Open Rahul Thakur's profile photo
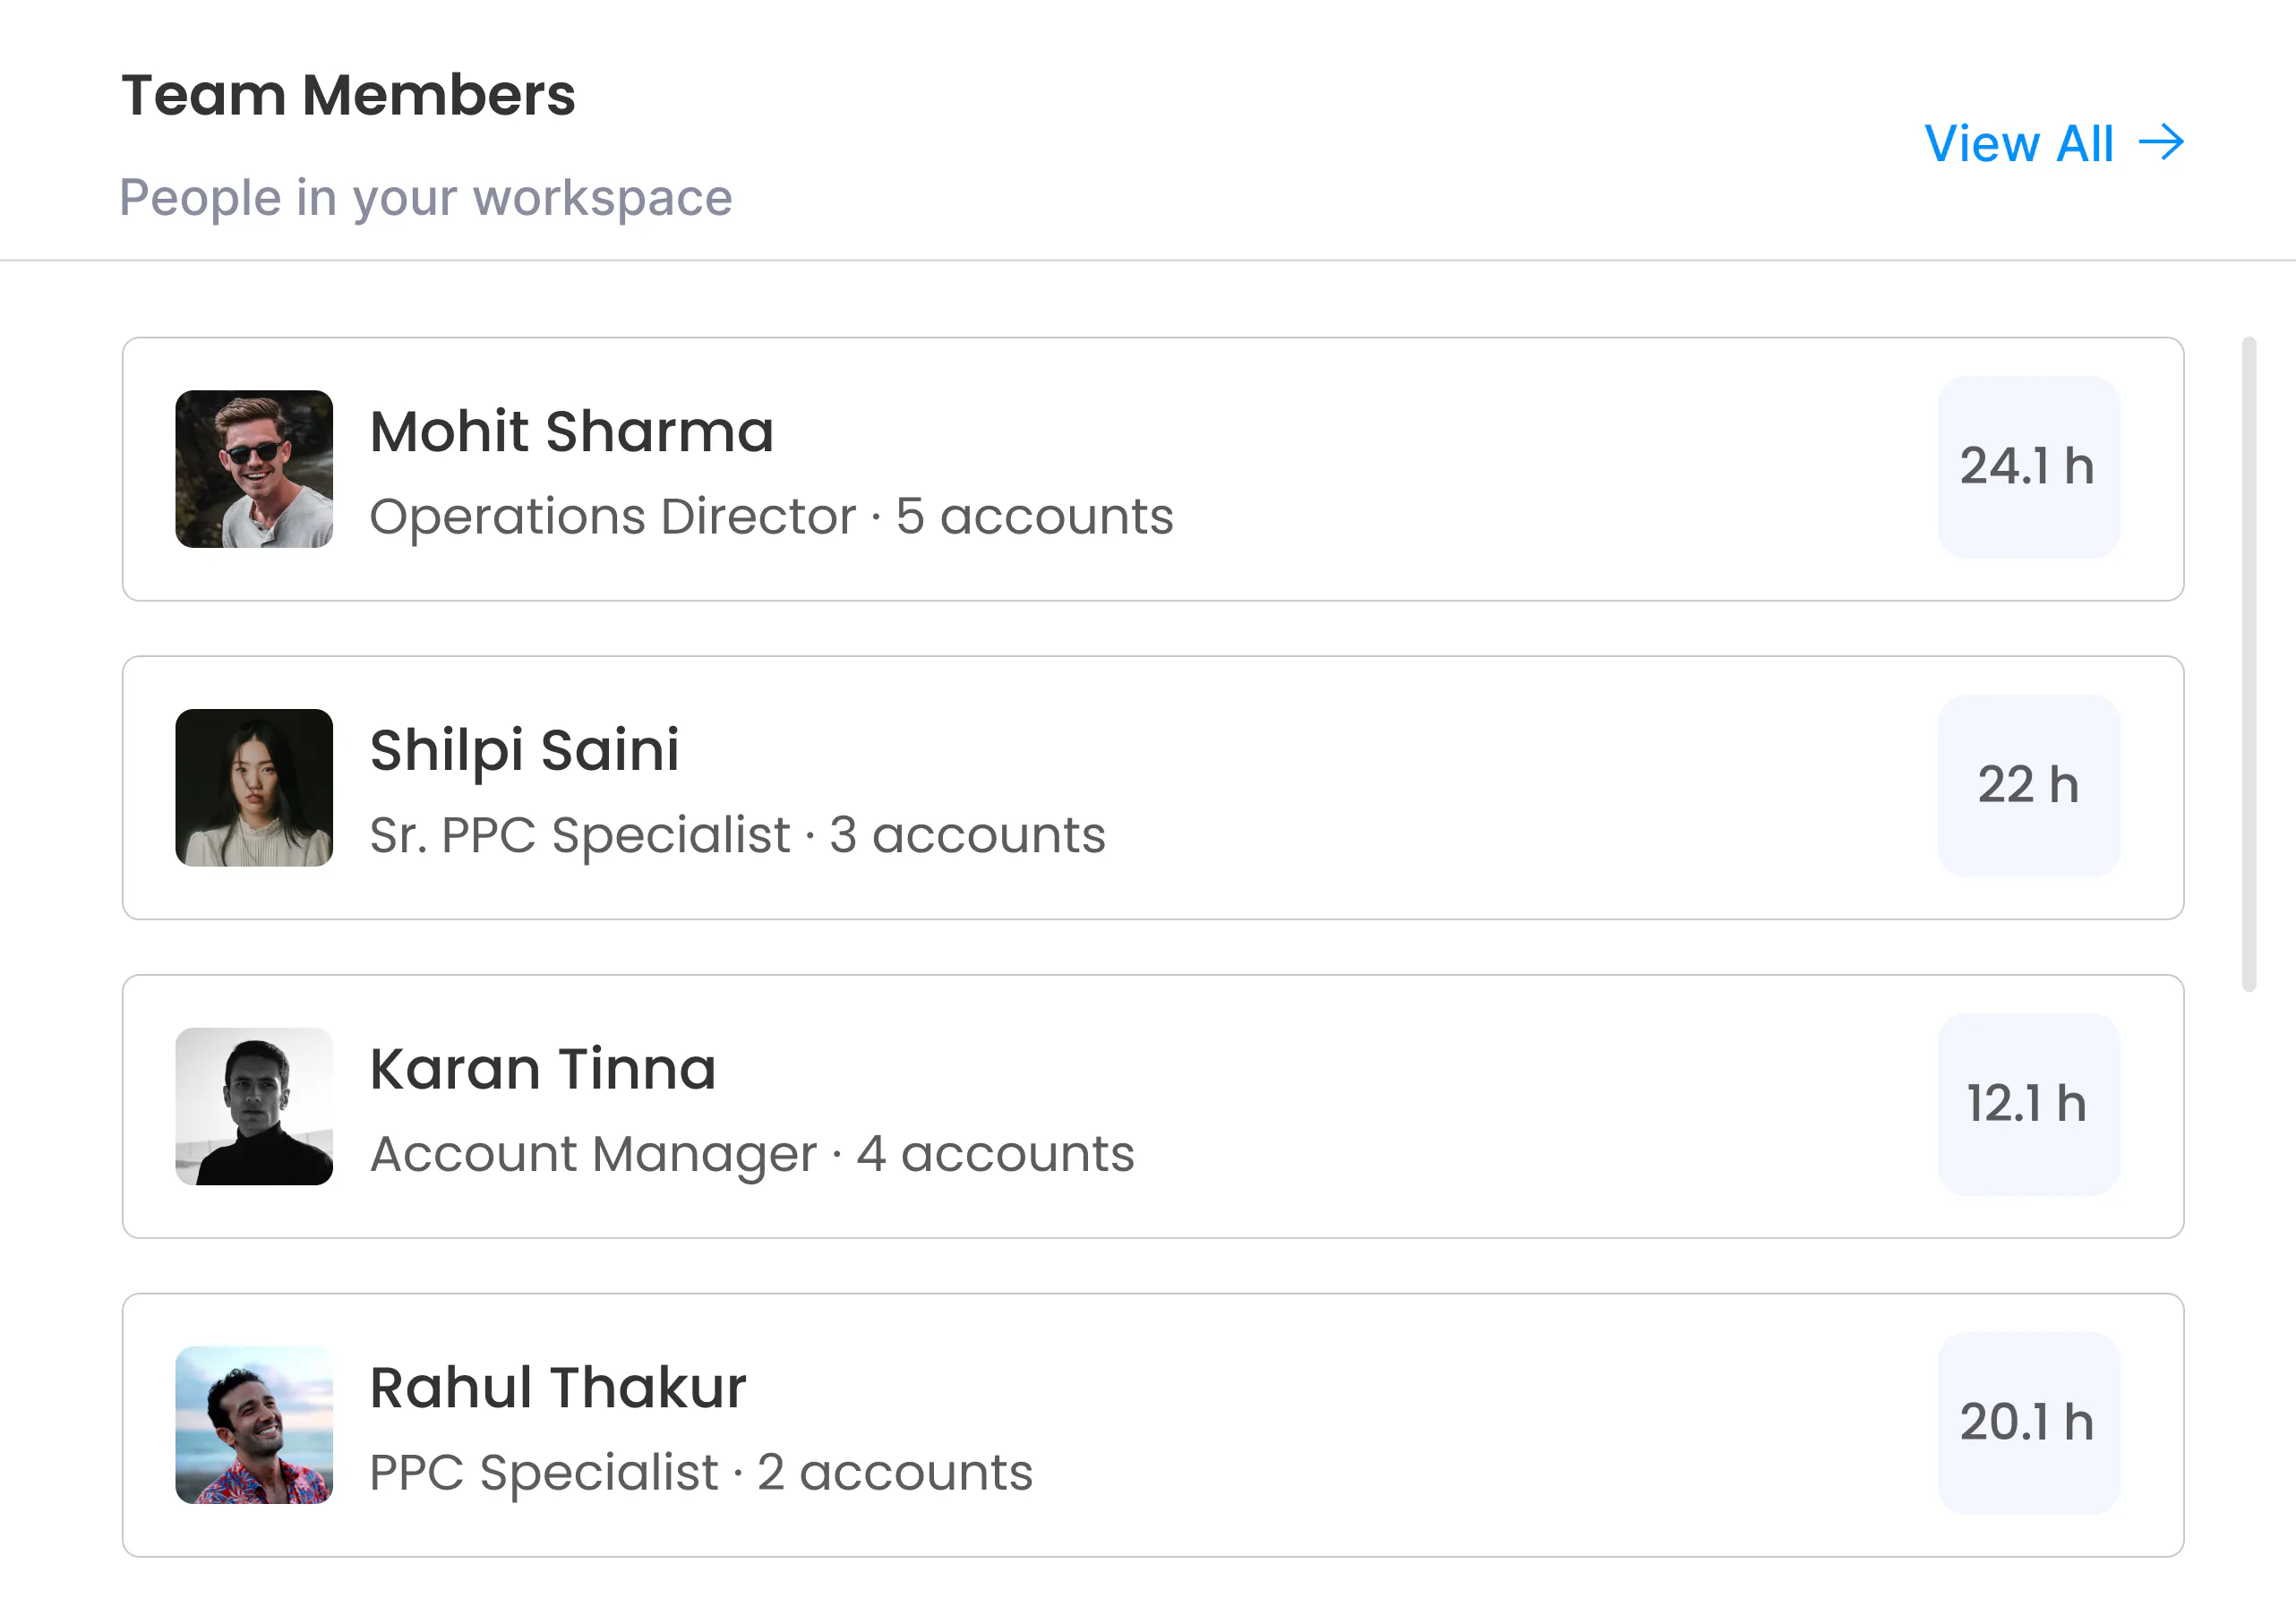 [254, 1425]
